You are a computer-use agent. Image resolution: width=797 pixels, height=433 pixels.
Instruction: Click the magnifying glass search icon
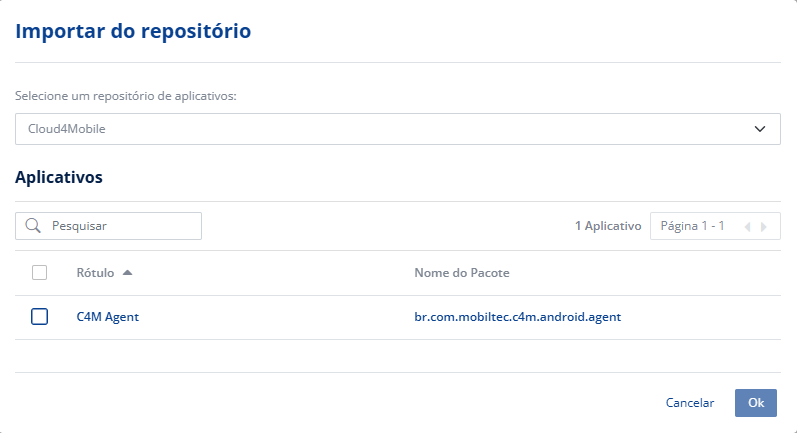(x=33, y=226)
